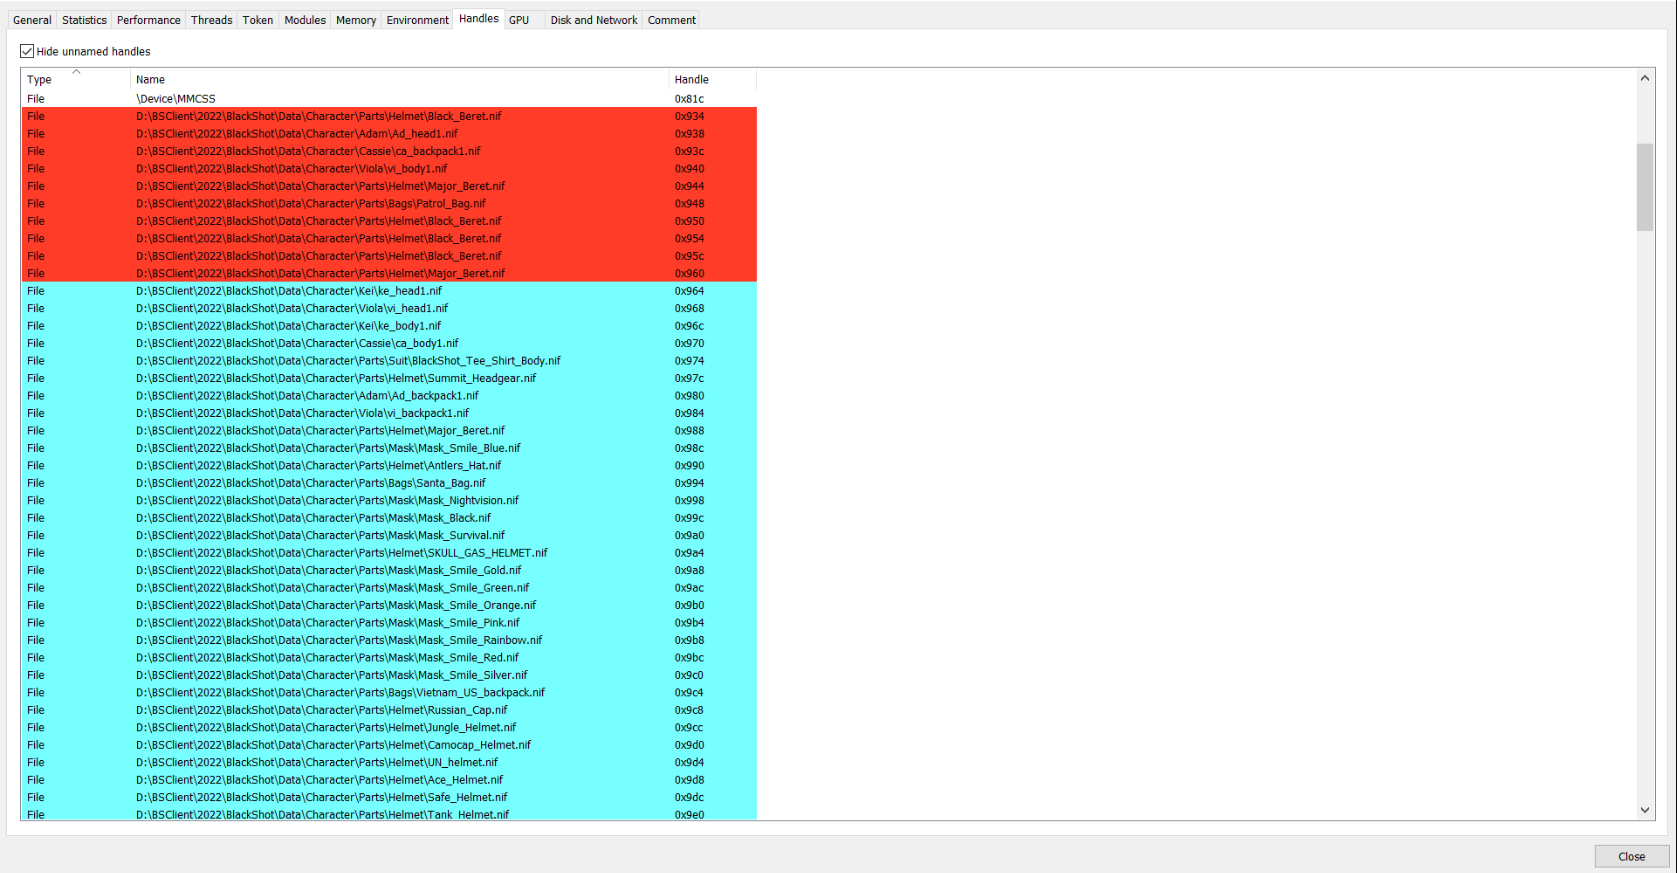View the Memory tab
The height and width of the screenshot is (873, 1677).
pyautogui.click(x=356, y=20)
